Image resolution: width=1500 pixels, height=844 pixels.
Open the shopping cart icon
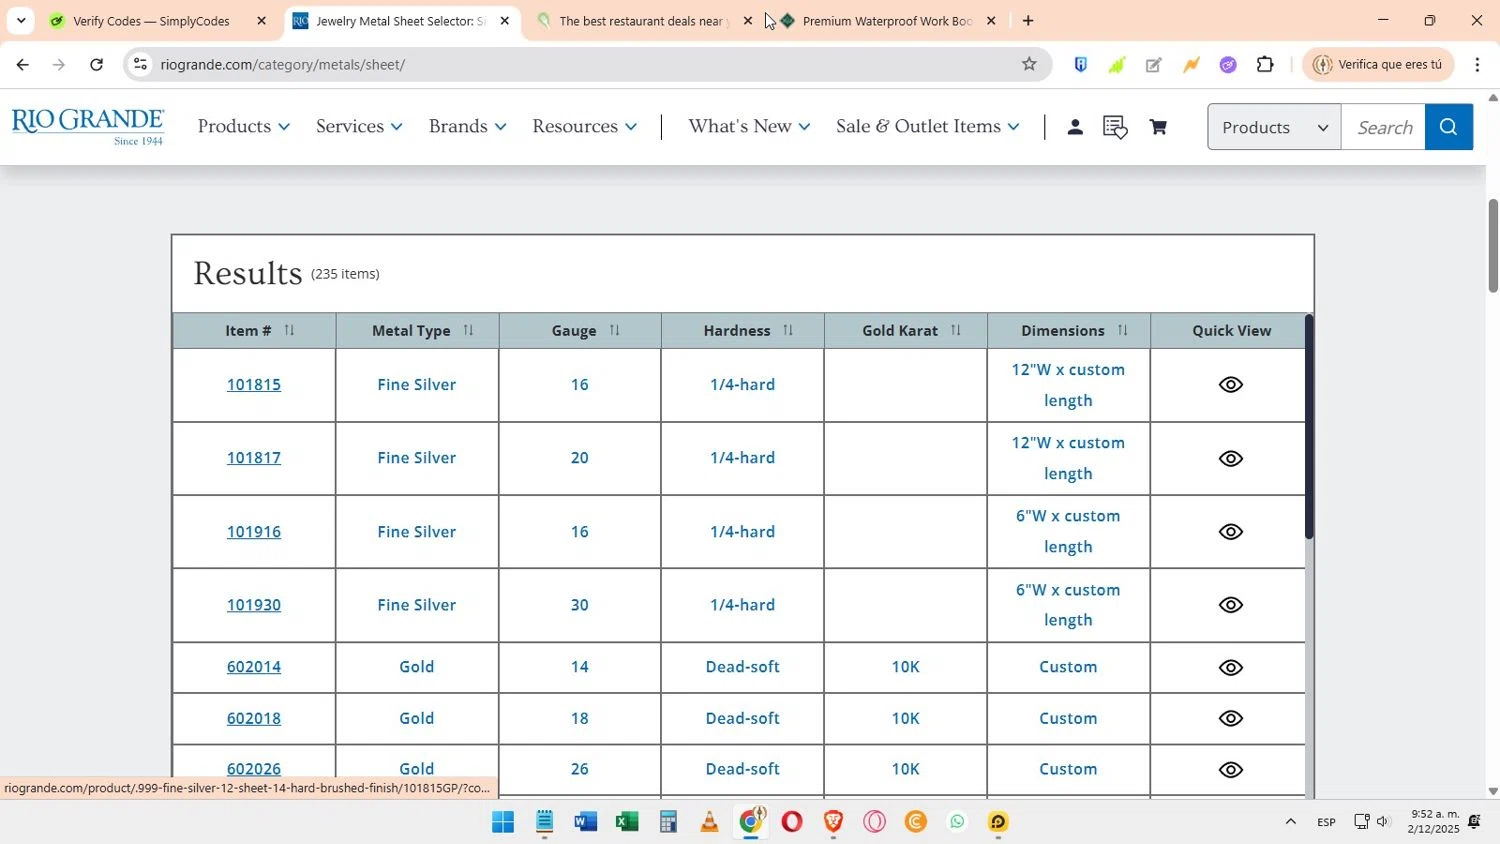[x=1158, y=127]
